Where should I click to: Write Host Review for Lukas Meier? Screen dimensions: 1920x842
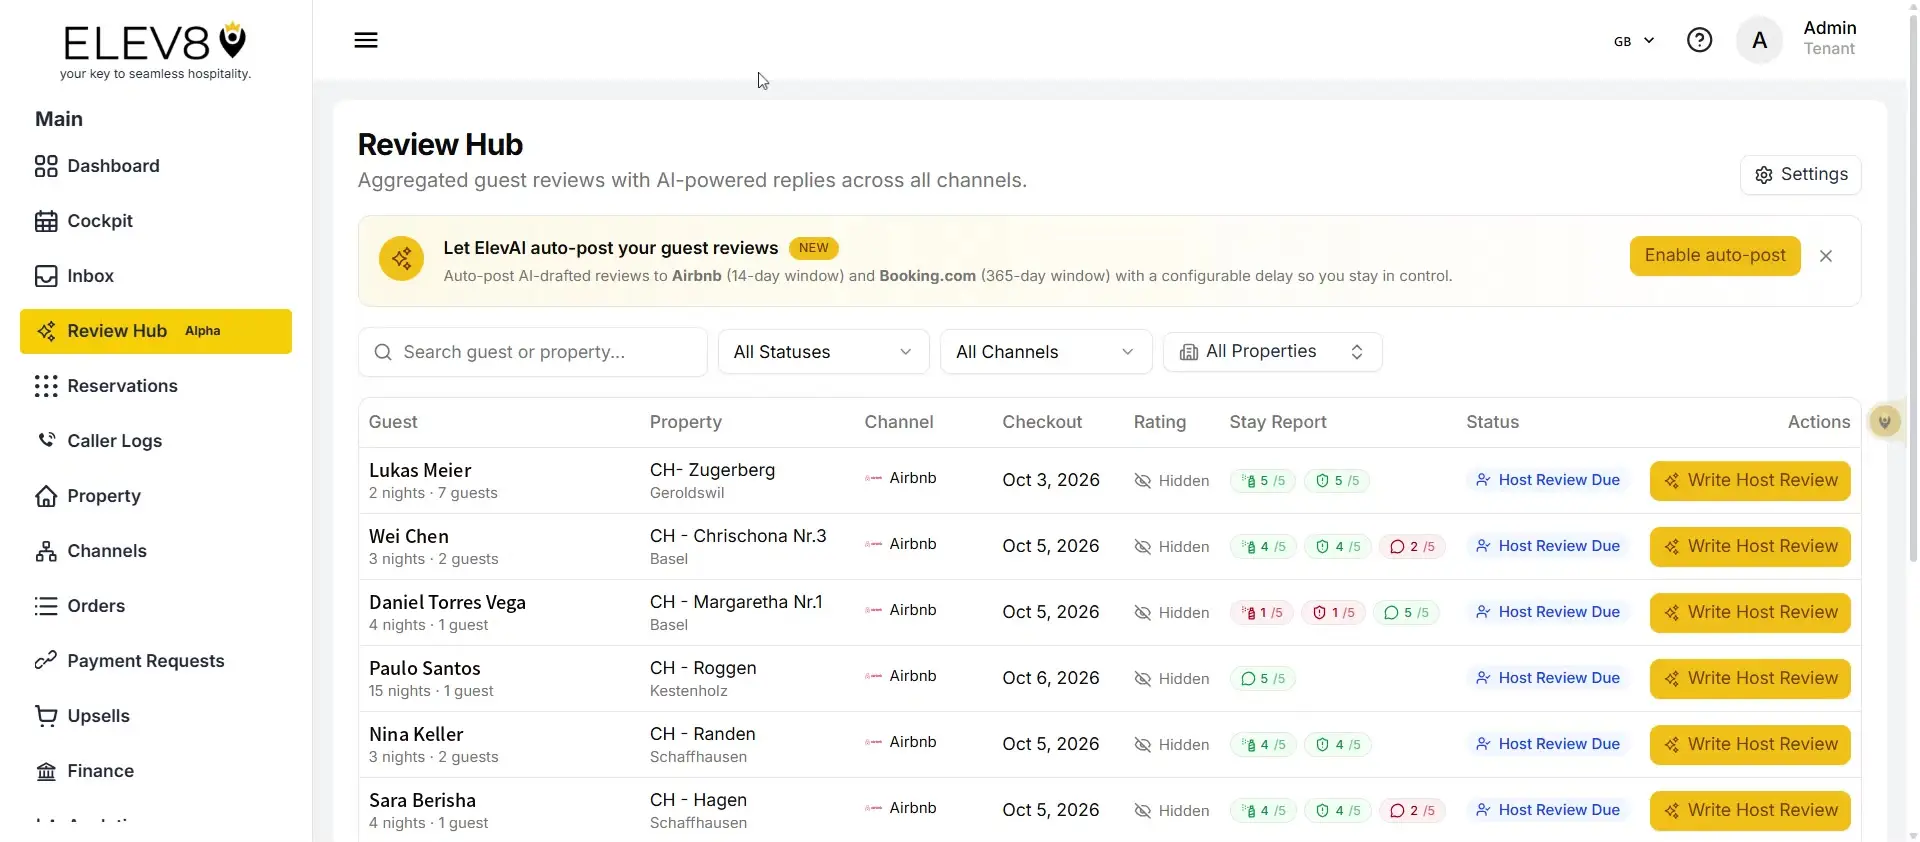(1750, 481)
